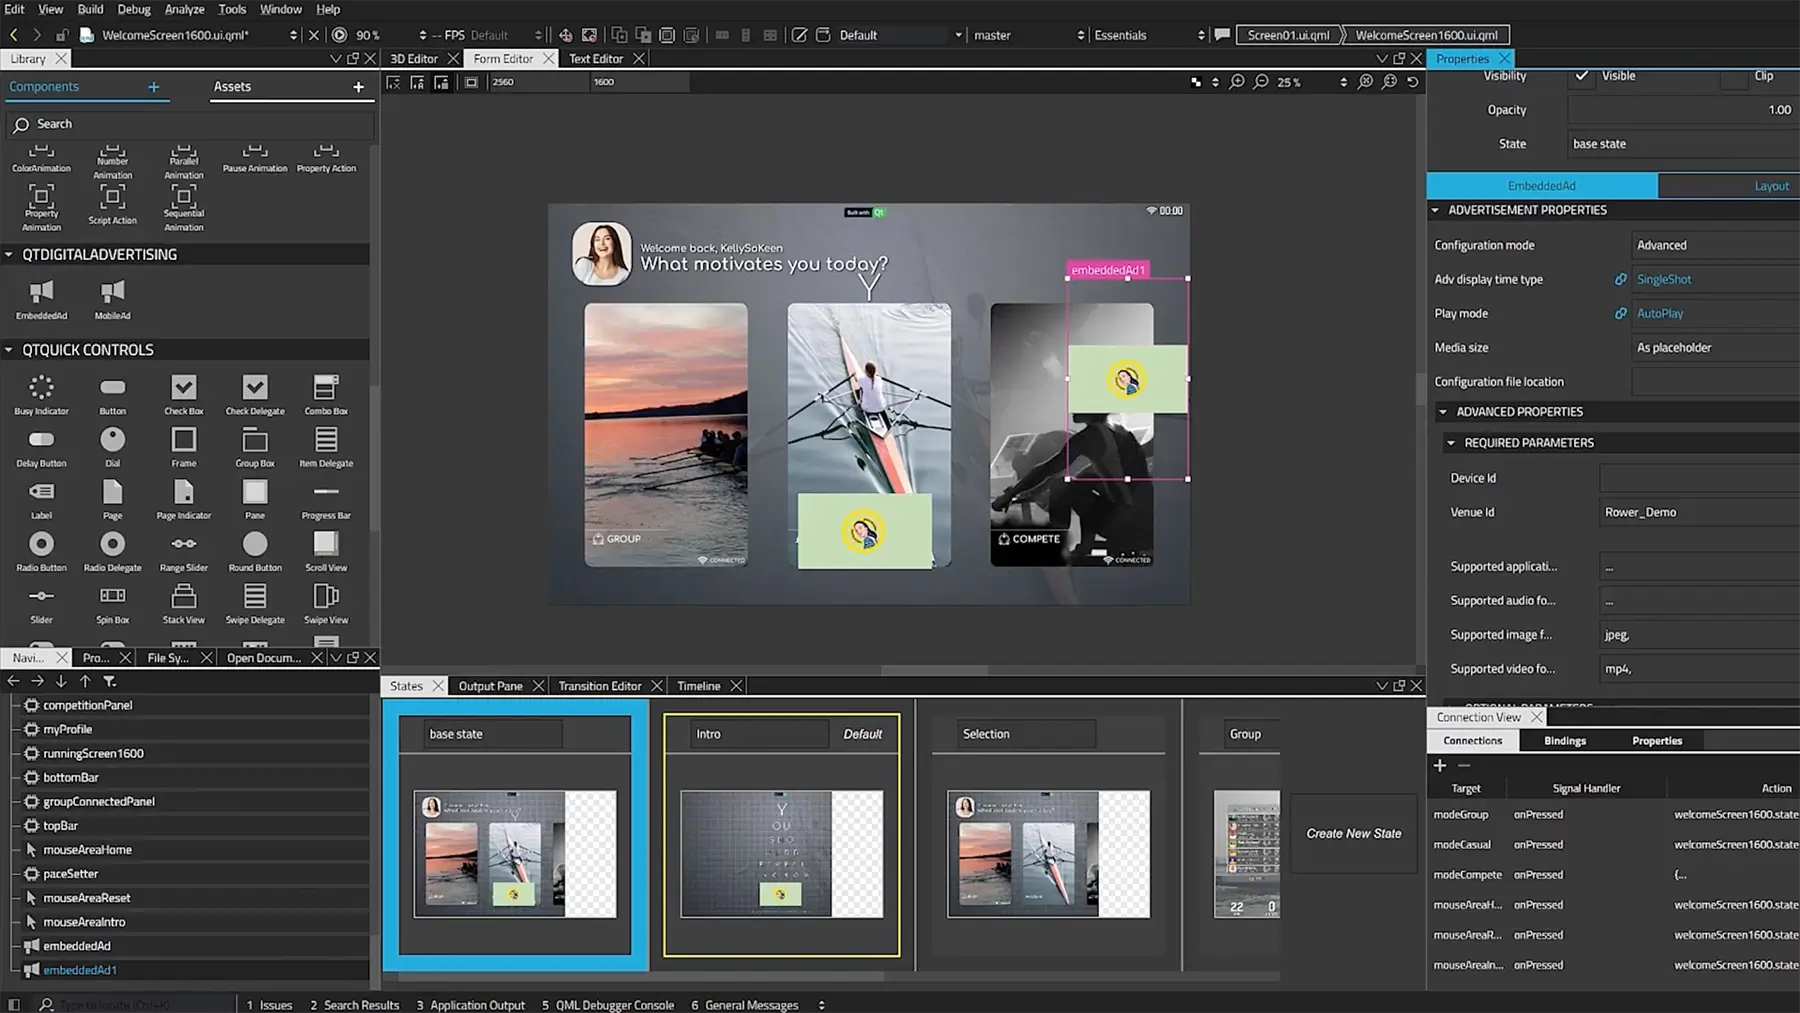
Task: Switch to the Bindings tab button
Action: [x=1564, y=741]
